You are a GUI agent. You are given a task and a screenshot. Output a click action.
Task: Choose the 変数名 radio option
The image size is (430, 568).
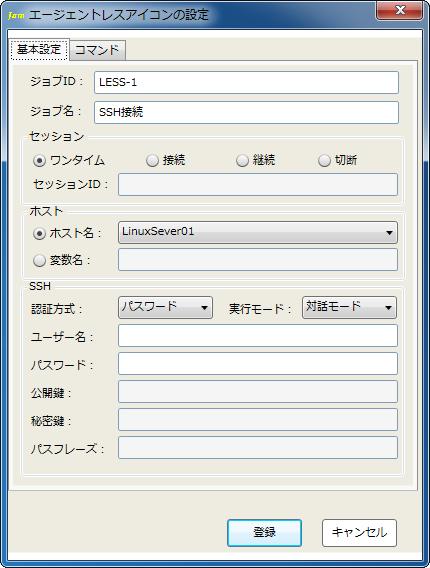(39, 260)
